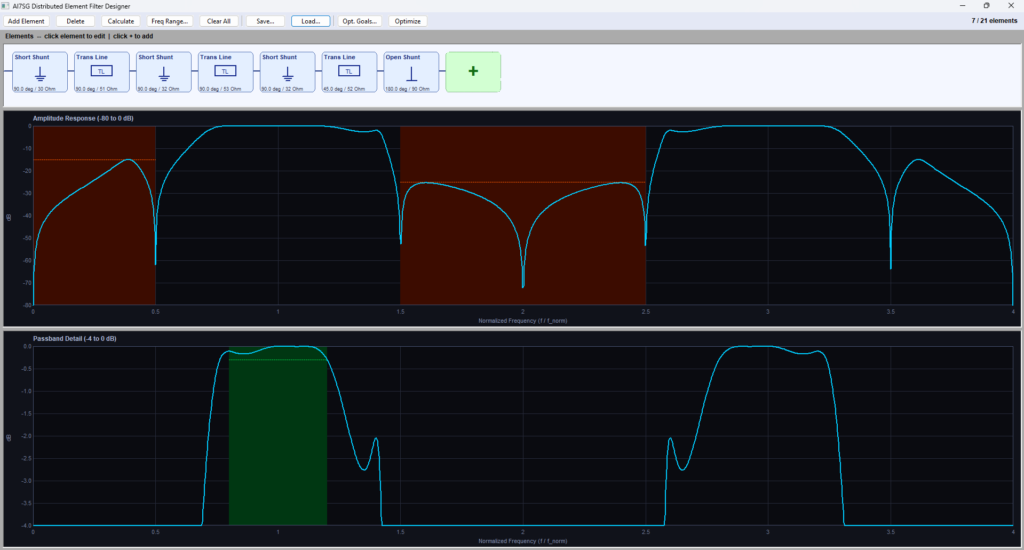Select the Trans Line 53 Ohm element
Image resolution: width=1024 pixels, height=550 pixels.
click(x=225, y=72)
